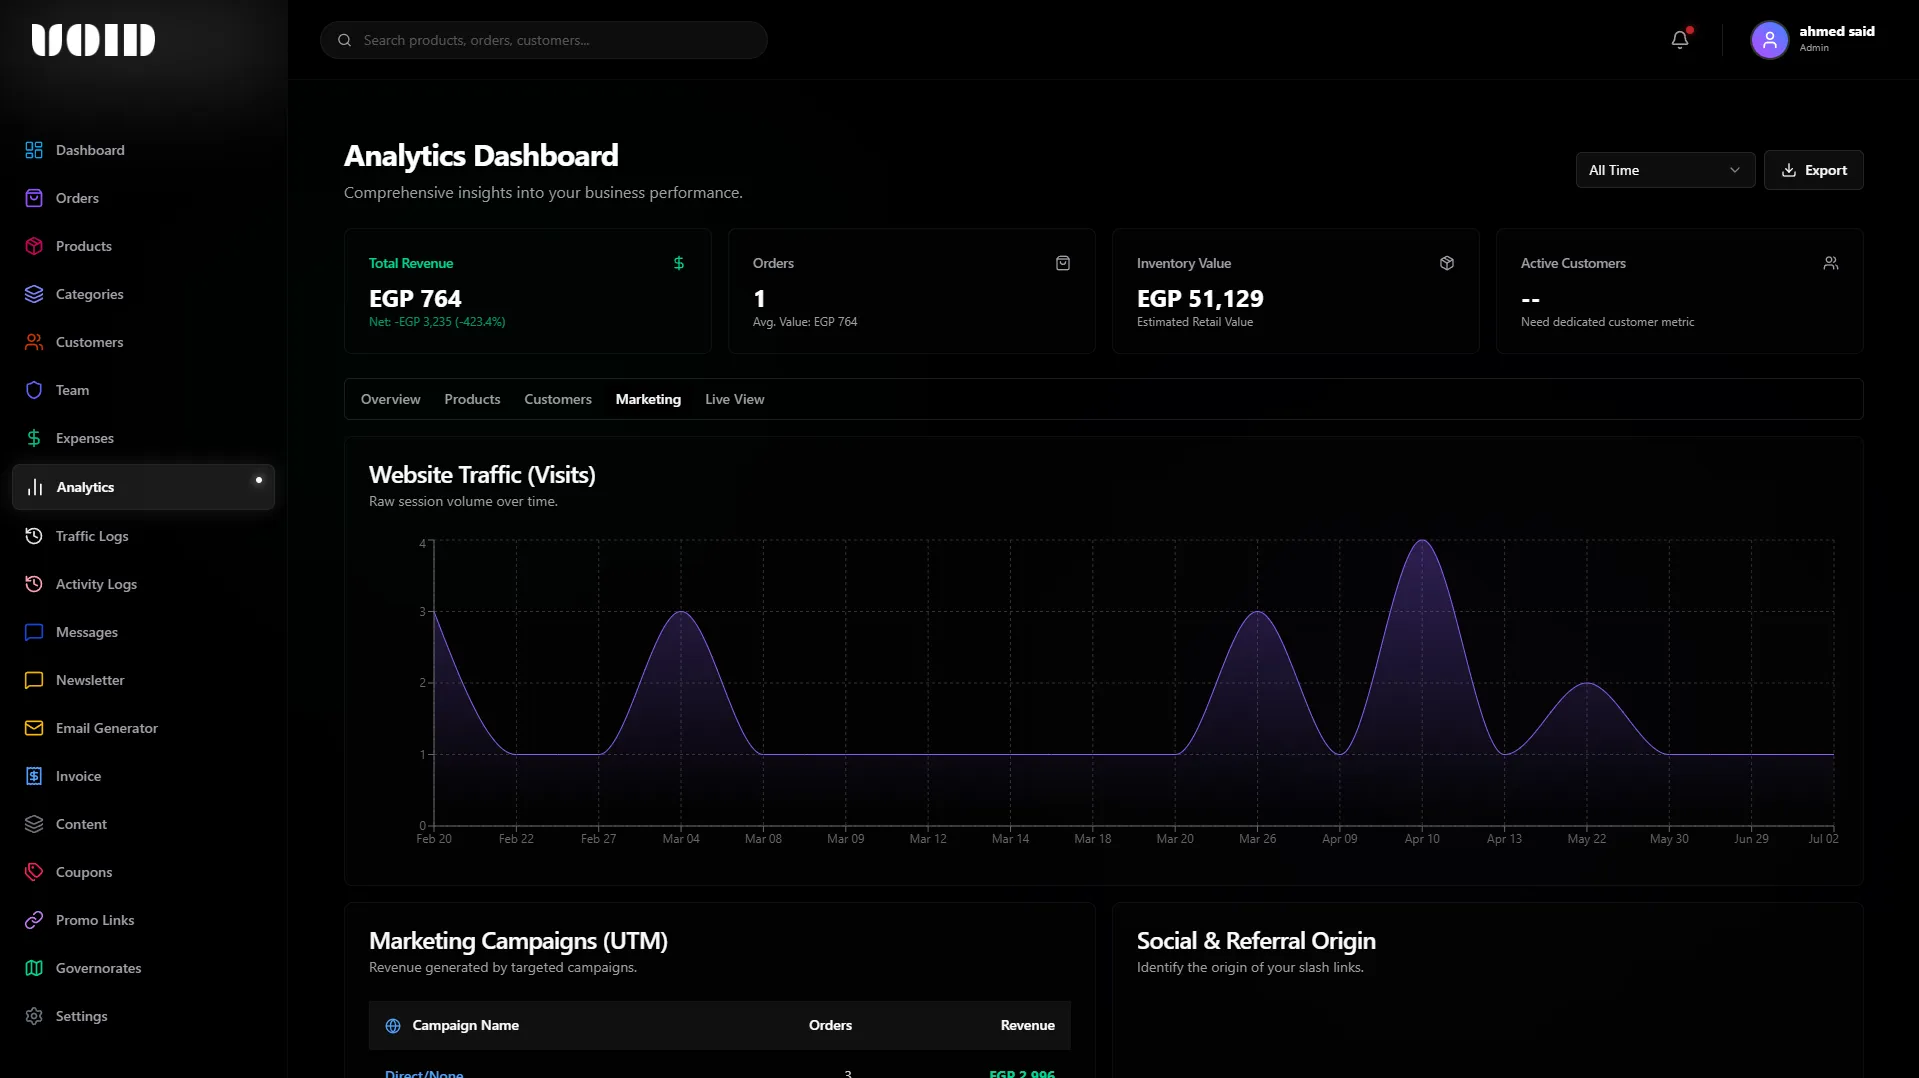Image resolution: width=1919 pixels, height=1078 pixels.
Task: Select the Customers analytics tab
Action: point(558,399)
